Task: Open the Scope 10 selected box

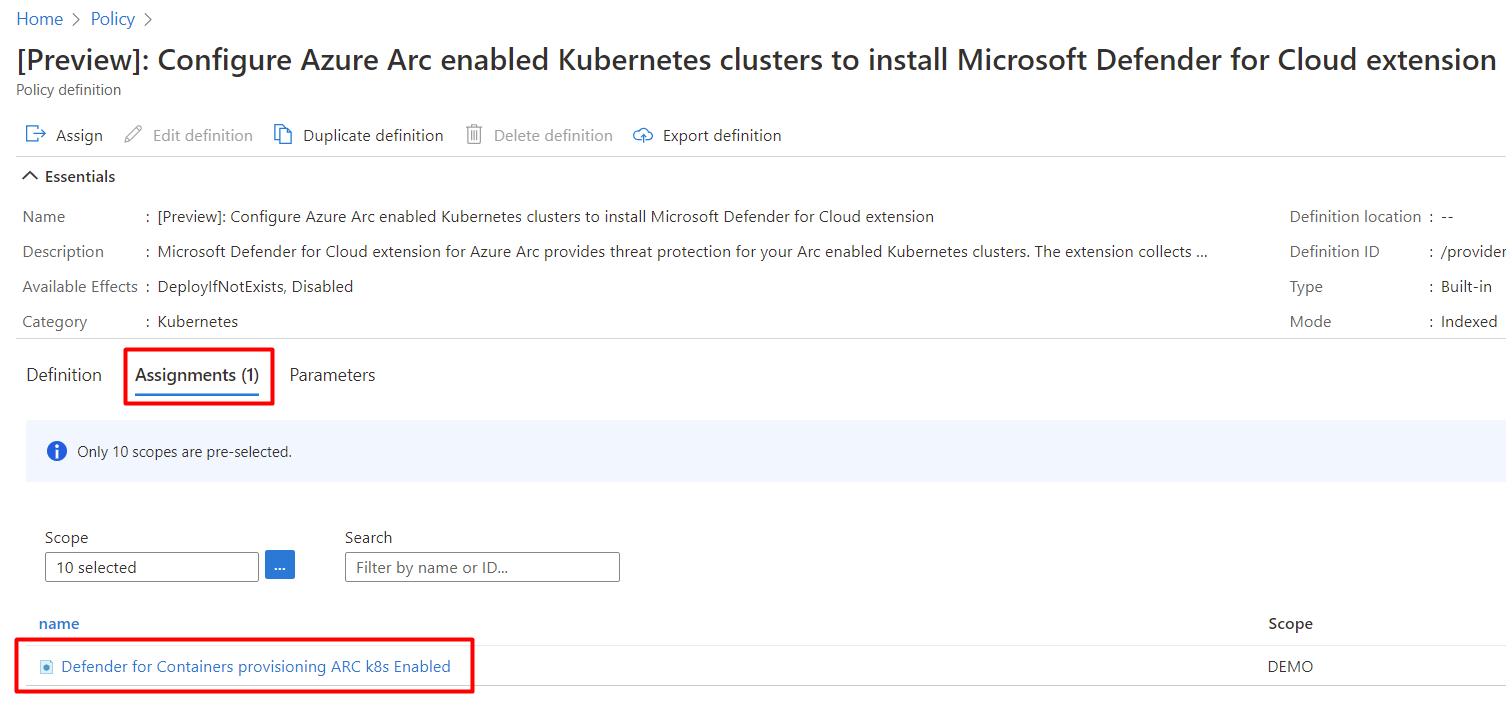Action: tap(152, 567)
